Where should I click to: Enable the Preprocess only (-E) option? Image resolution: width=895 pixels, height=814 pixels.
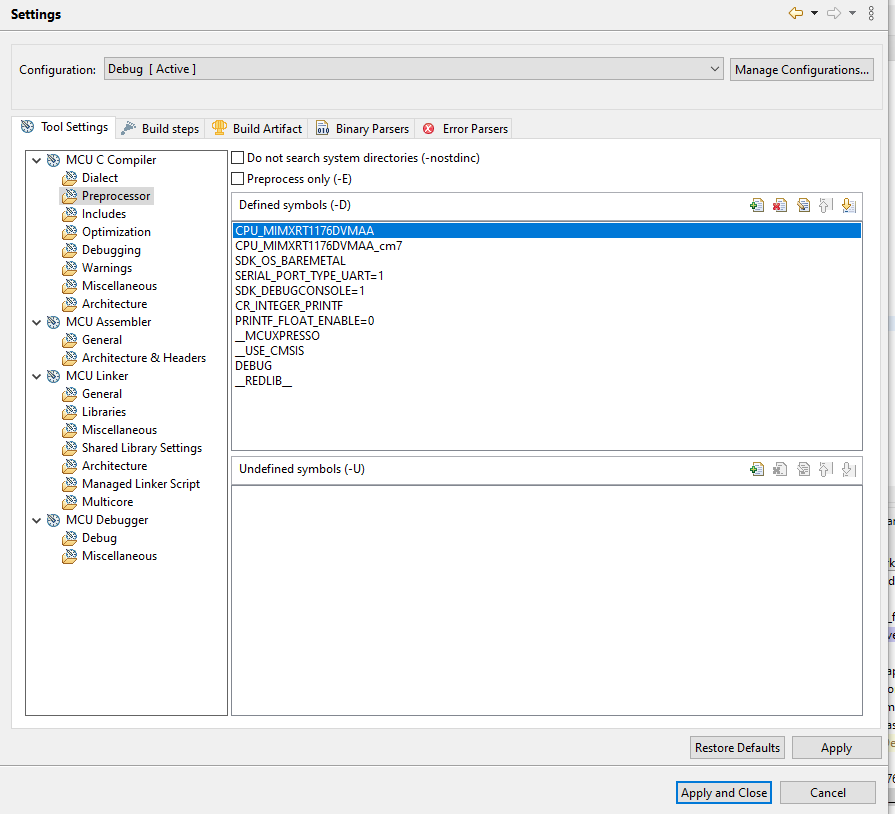click(x=237, y=177)
